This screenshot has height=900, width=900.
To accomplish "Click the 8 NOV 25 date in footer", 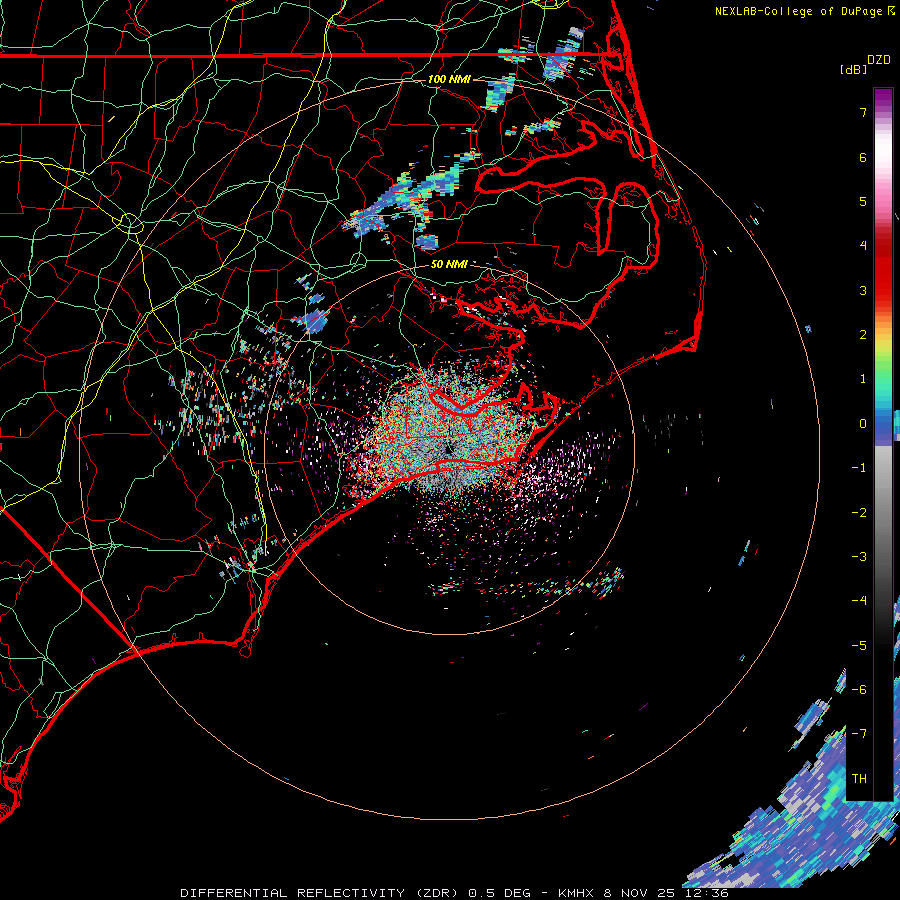I will pyautogui.click(x=639, y=893).
